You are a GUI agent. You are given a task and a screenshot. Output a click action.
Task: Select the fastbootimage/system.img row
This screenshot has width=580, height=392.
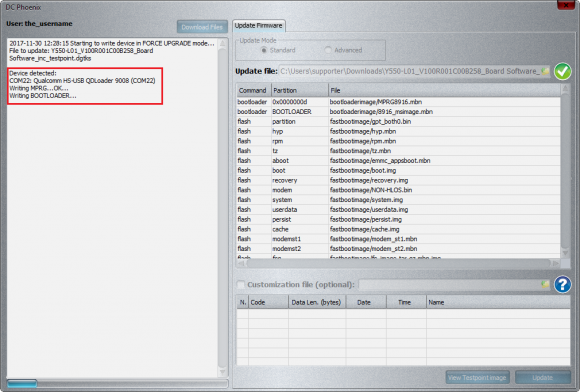399,200
